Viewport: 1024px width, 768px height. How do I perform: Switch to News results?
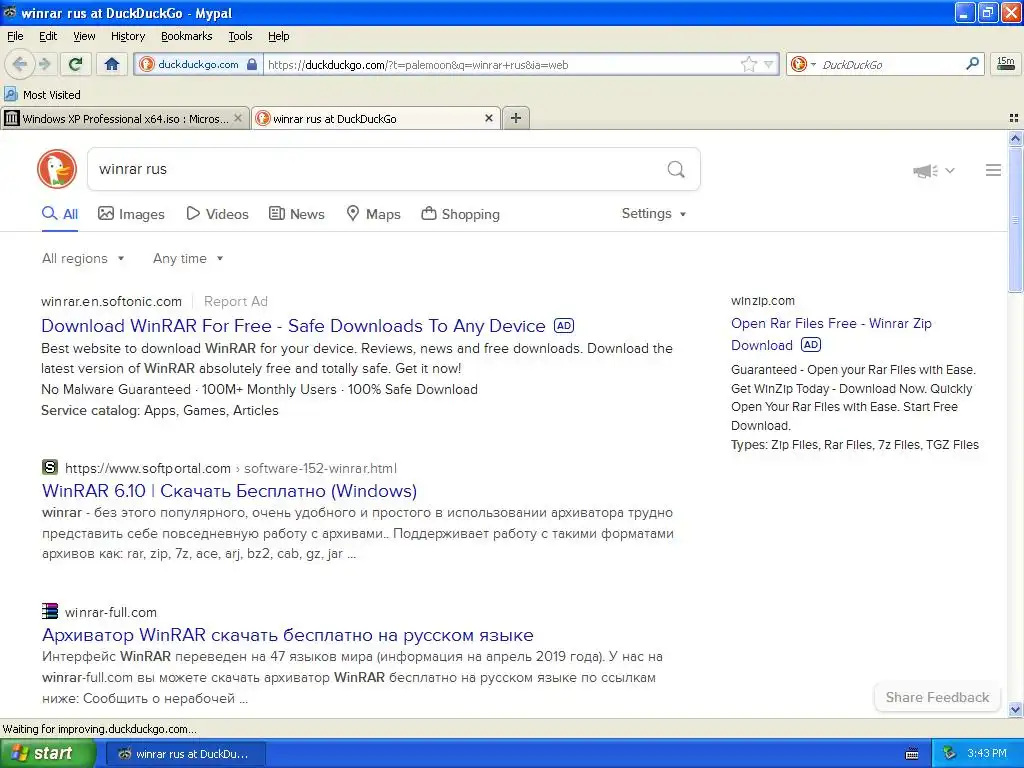[297, 214]
